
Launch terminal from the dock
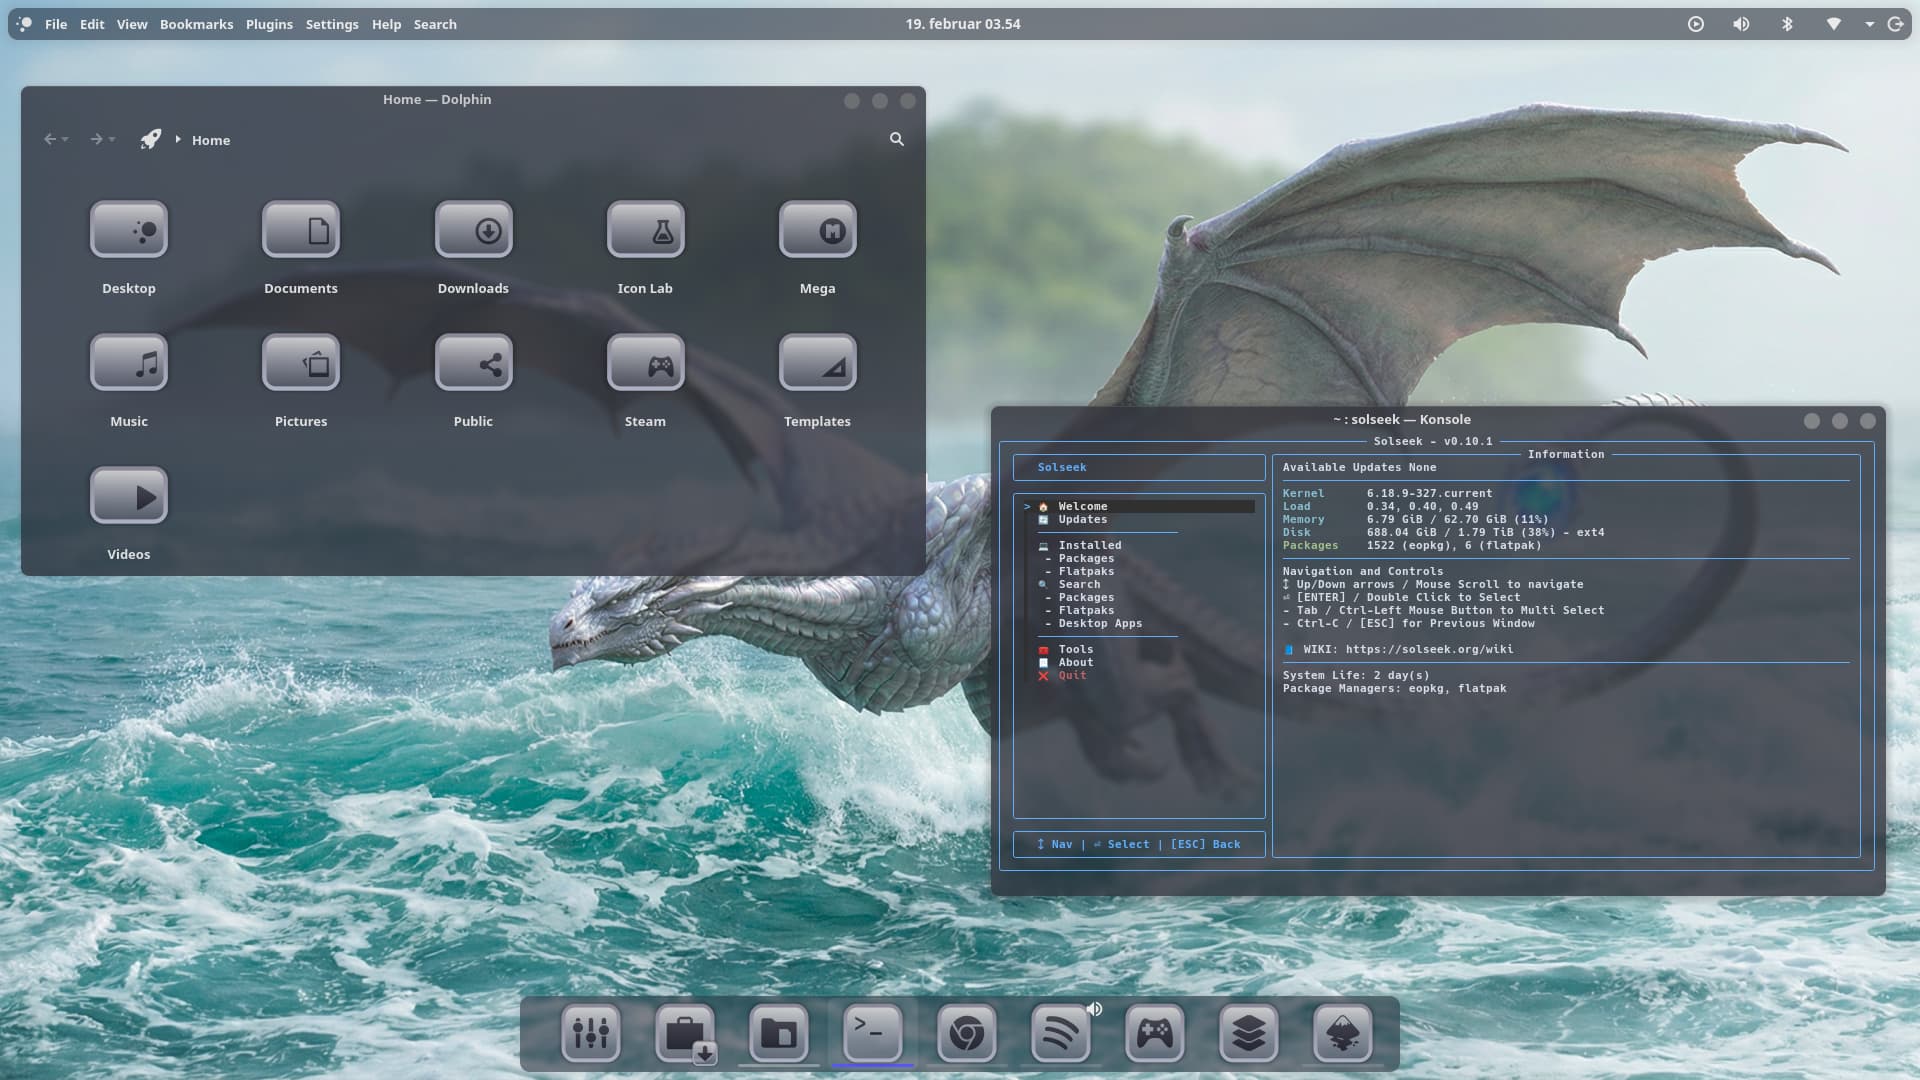tap(873, 1033)
